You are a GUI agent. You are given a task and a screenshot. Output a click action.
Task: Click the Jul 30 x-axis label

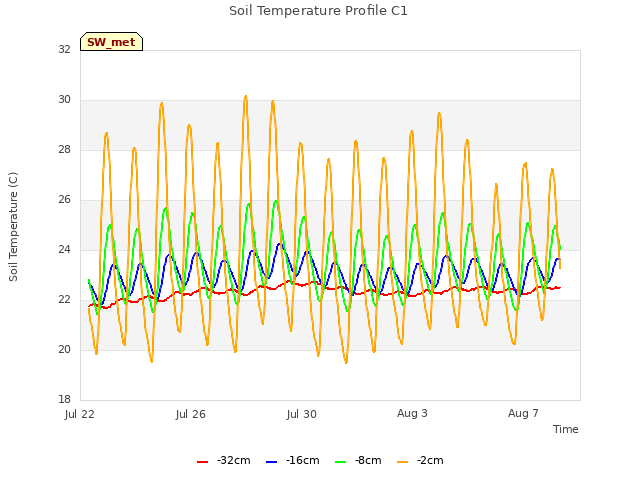click(302, 414)
